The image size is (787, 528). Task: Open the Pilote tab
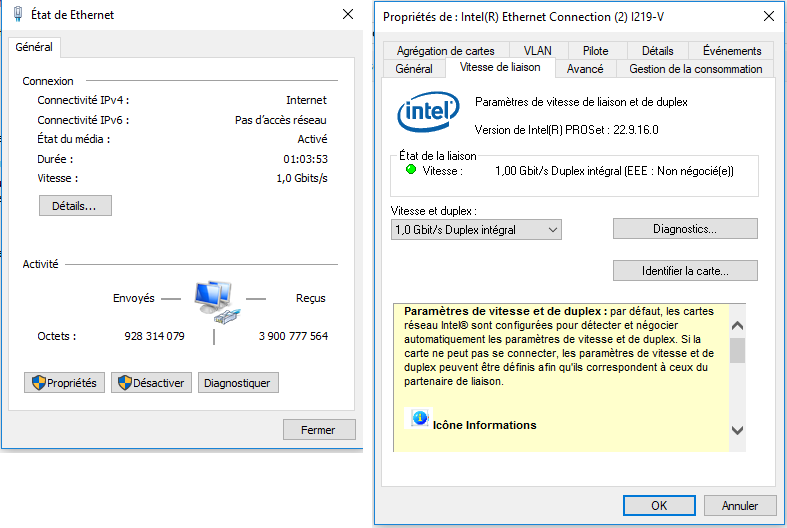595,51
